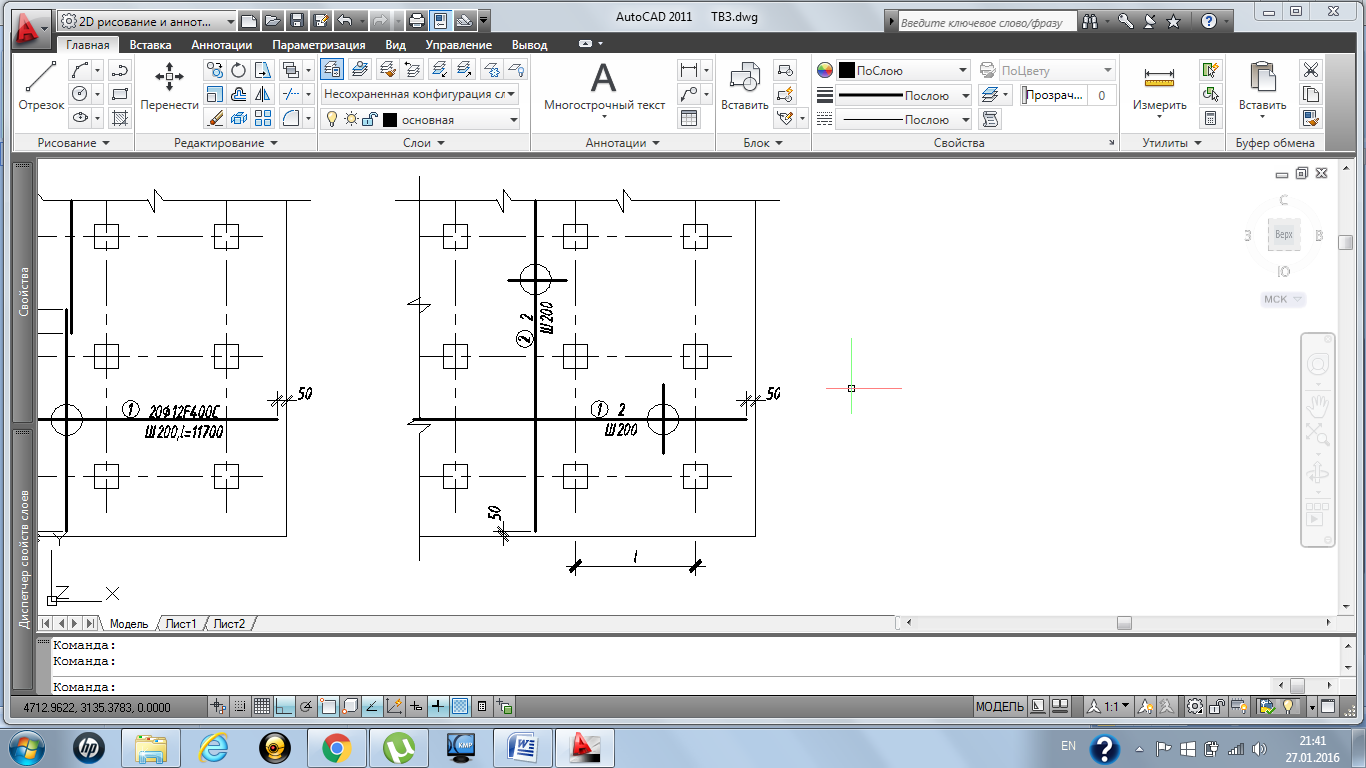Click the quick calculator icon
1366x768 pixels.
[1211, 118]
